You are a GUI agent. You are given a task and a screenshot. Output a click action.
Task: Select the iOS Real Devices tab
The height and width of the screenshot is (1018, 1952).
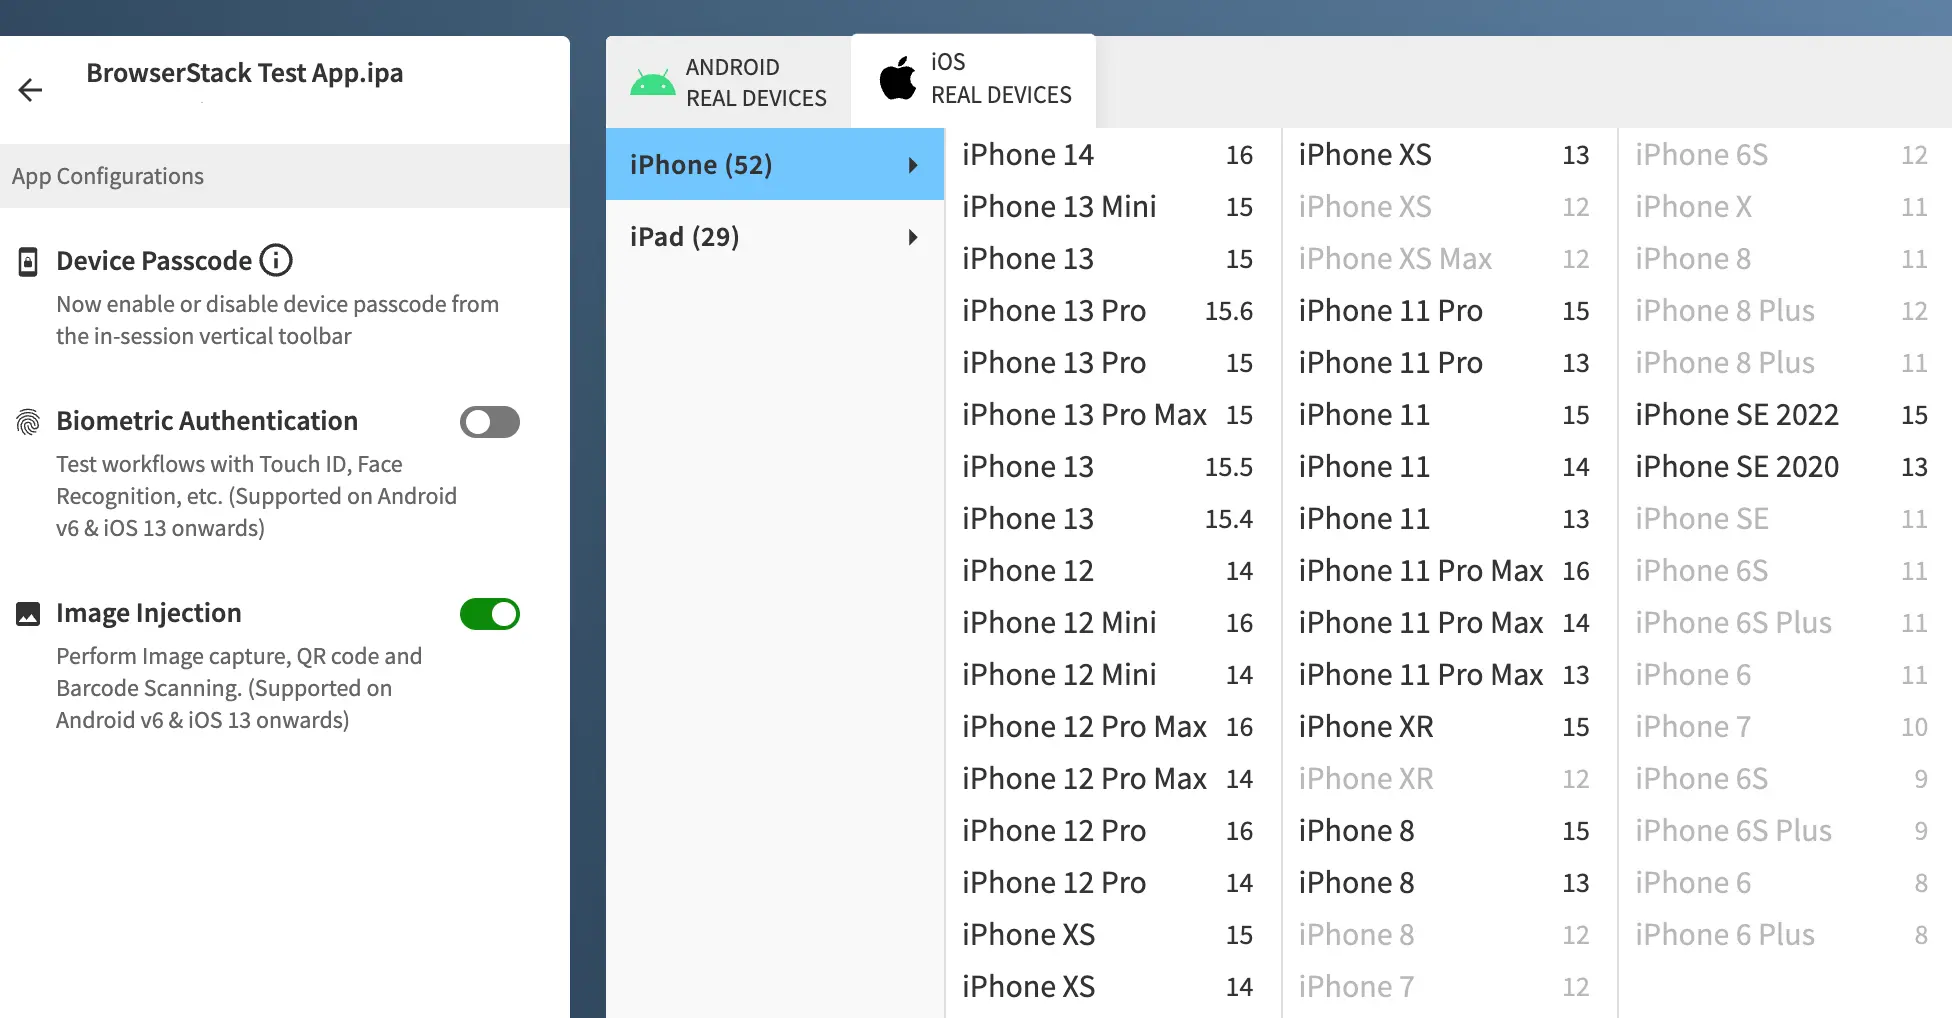click(974, 80)
